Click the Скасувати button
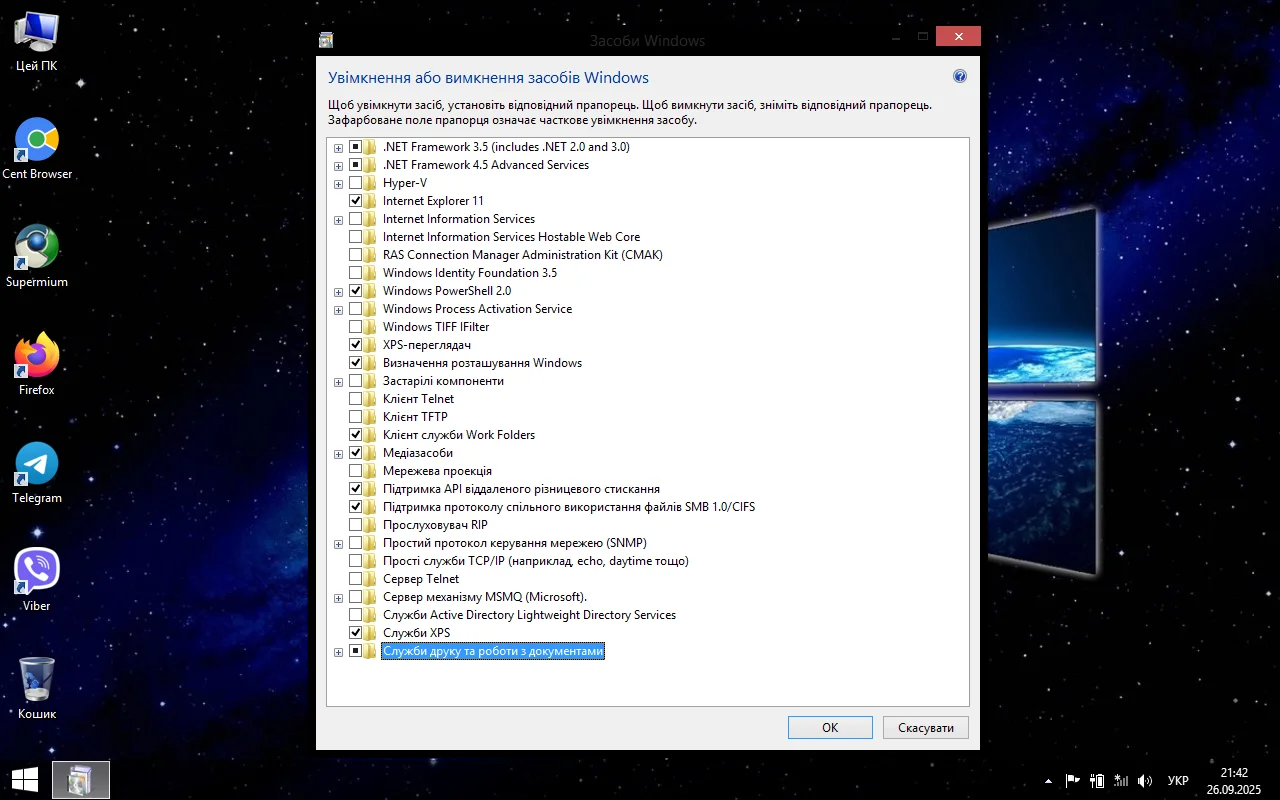 (925, 727)
